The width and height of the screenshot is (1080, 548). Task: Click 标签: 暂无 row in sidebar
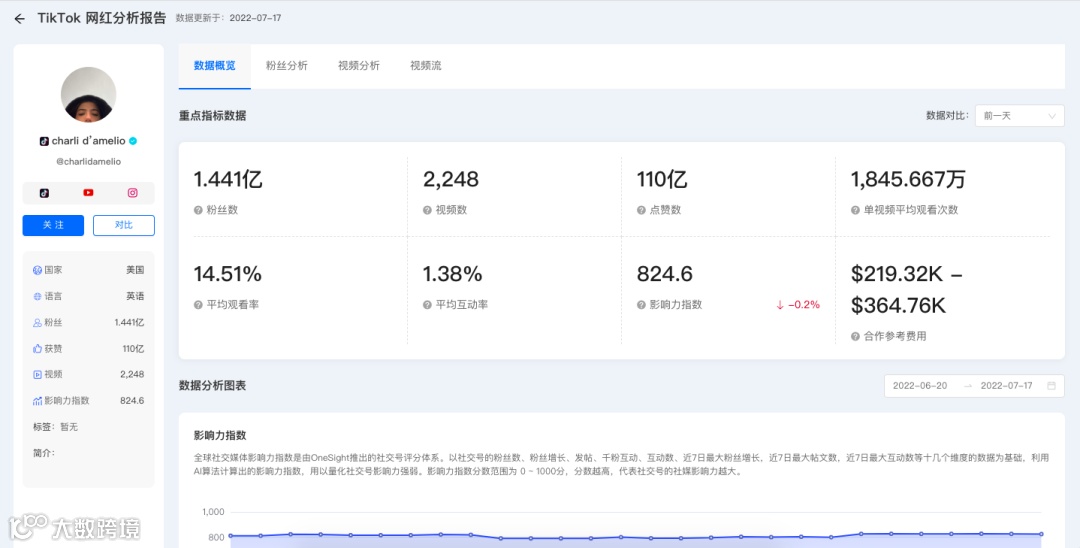55,427
